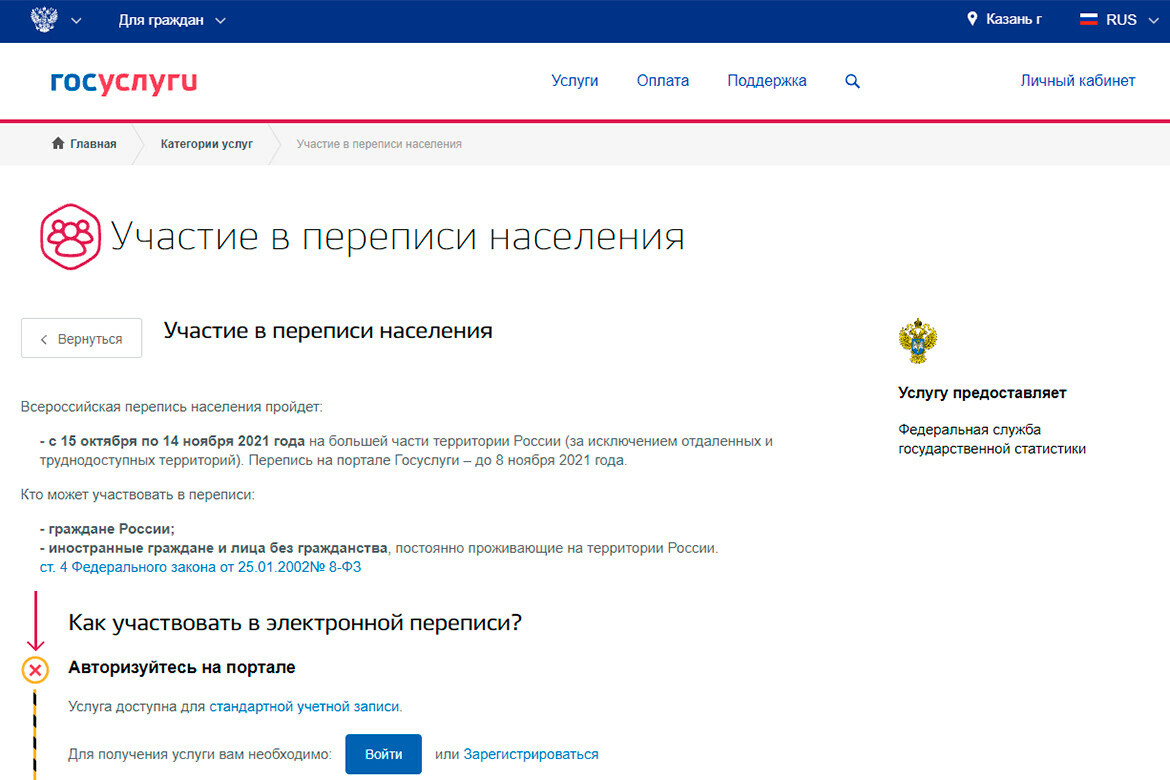Navigate to "Категории услуг" breadcrumb

(x=206, y=144)
